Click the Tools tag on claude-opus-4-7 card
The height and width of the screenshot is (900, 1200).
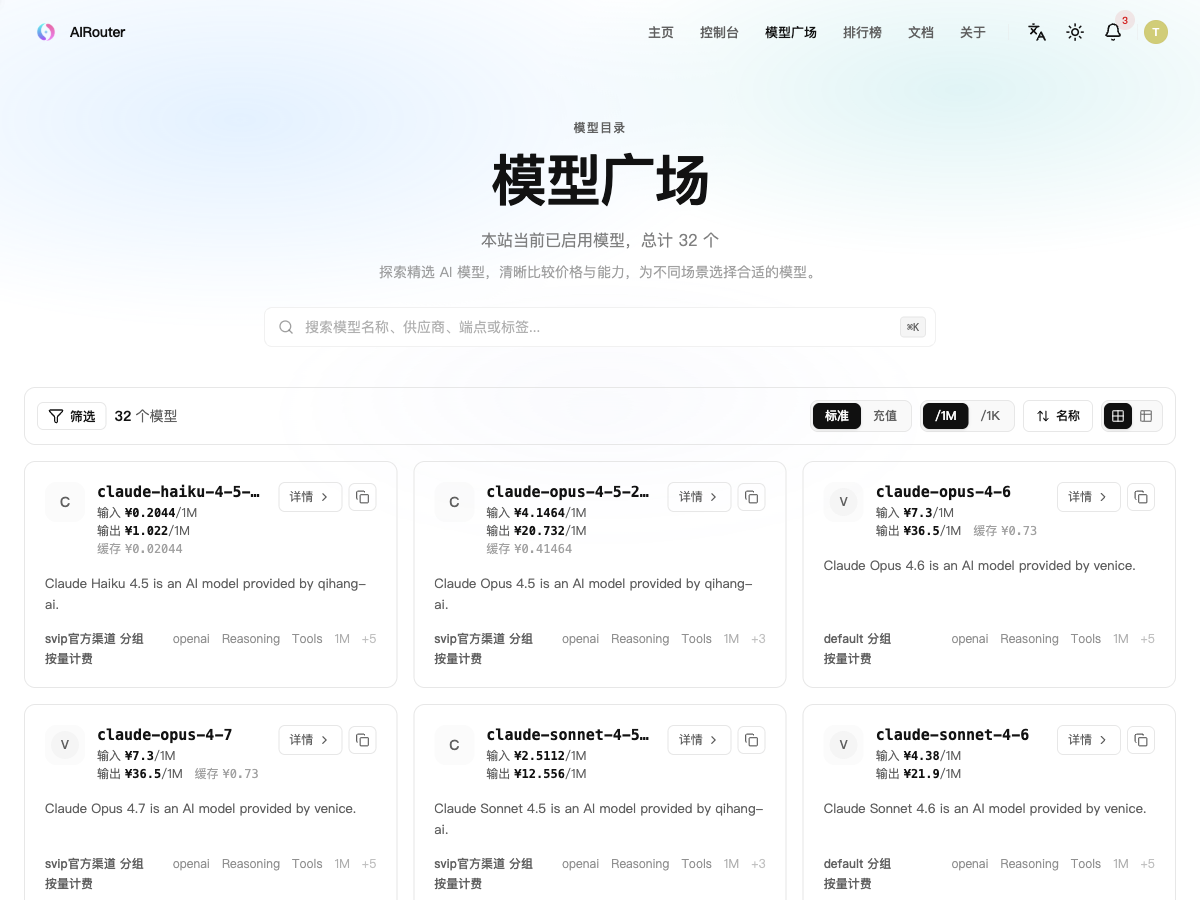click(307, 864)
